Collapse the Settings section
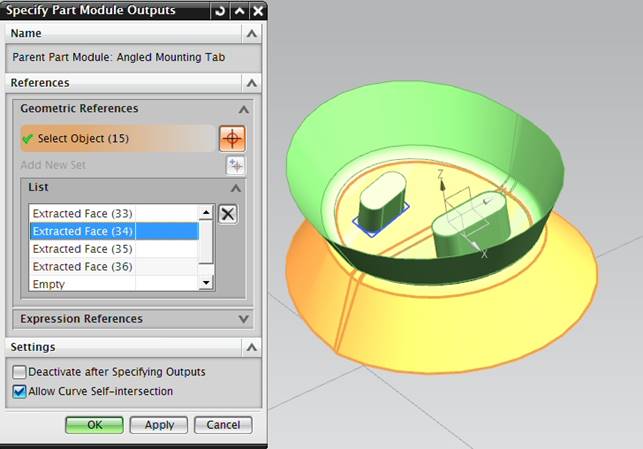Image resolution: width=643 pixels, height=449 pixels. [251, 348]
